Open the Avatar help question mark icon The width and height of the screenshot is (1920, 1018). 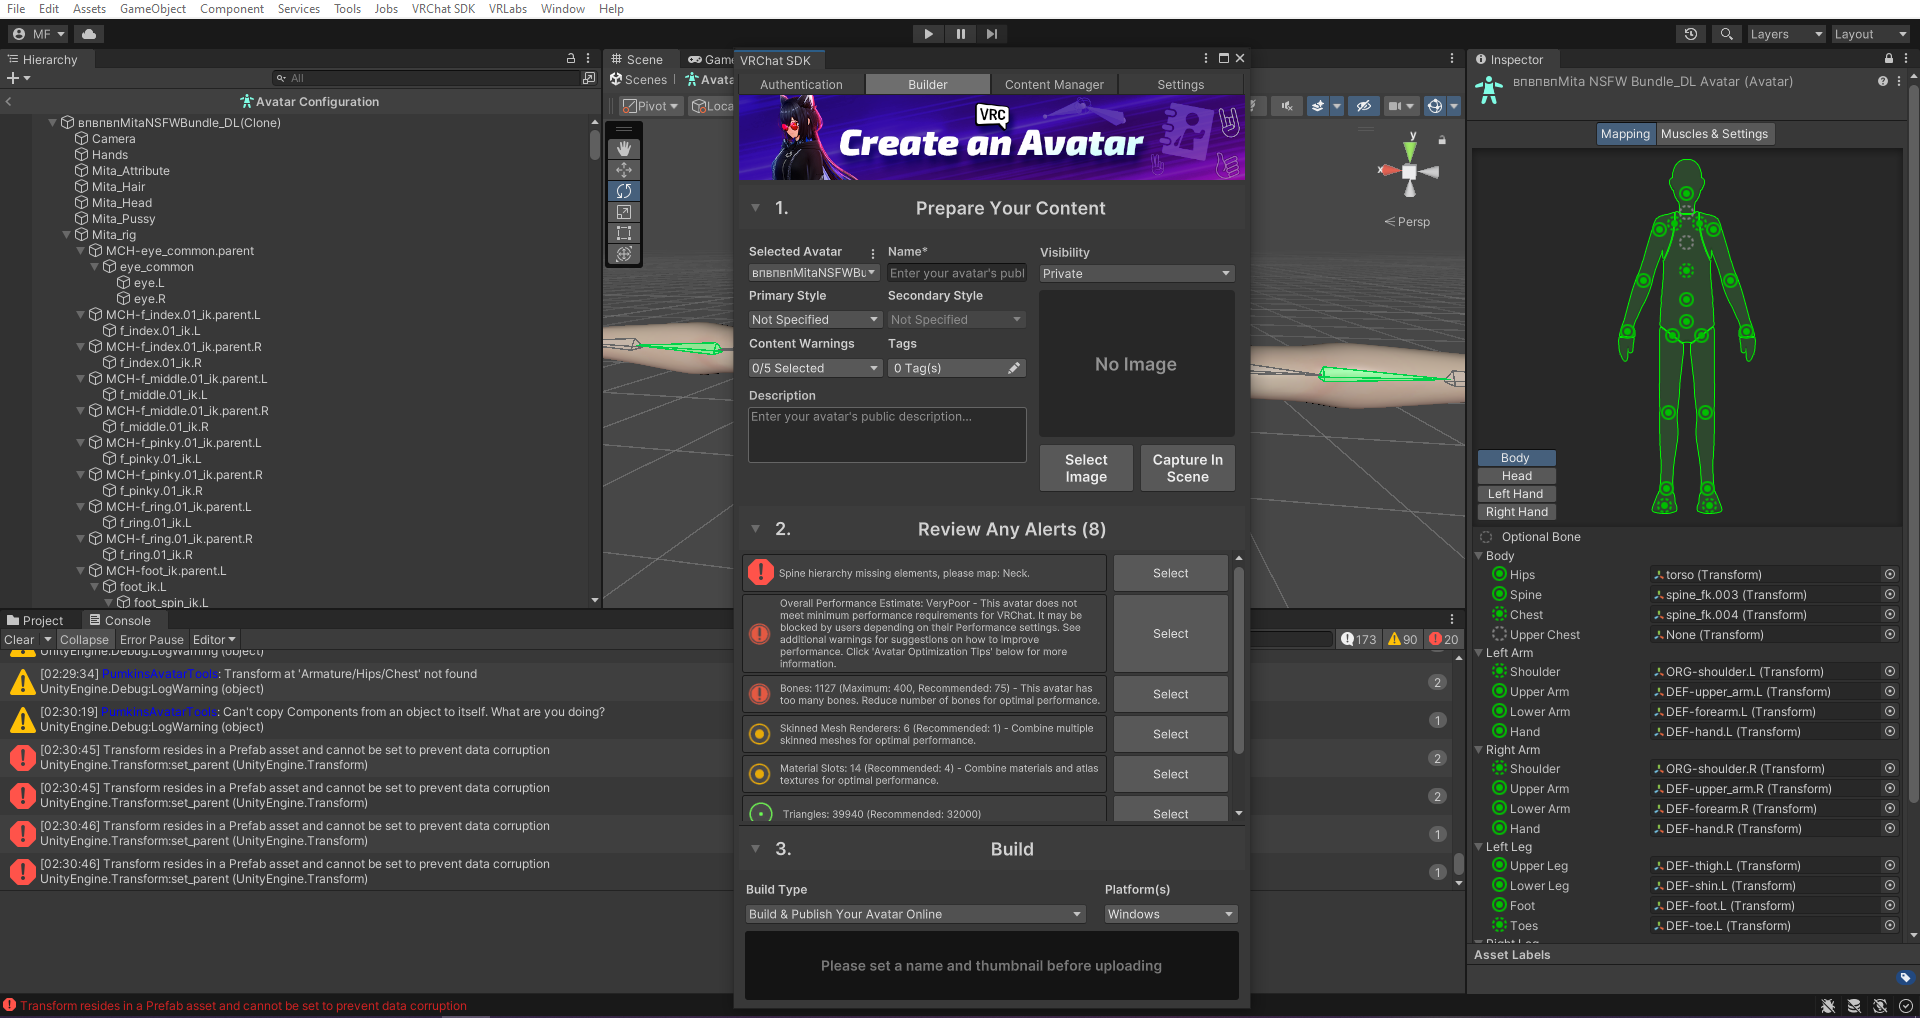[1883, 82]
